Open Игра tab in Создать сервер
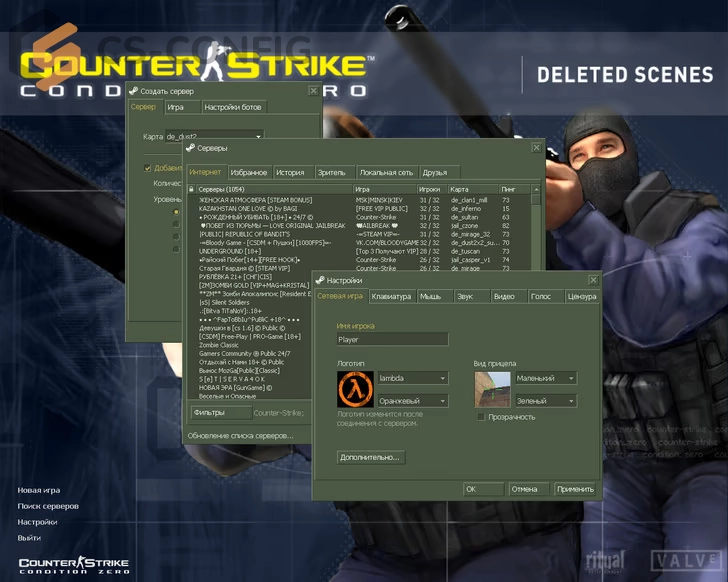The image size is (728, 582). [x=182, y=107]
